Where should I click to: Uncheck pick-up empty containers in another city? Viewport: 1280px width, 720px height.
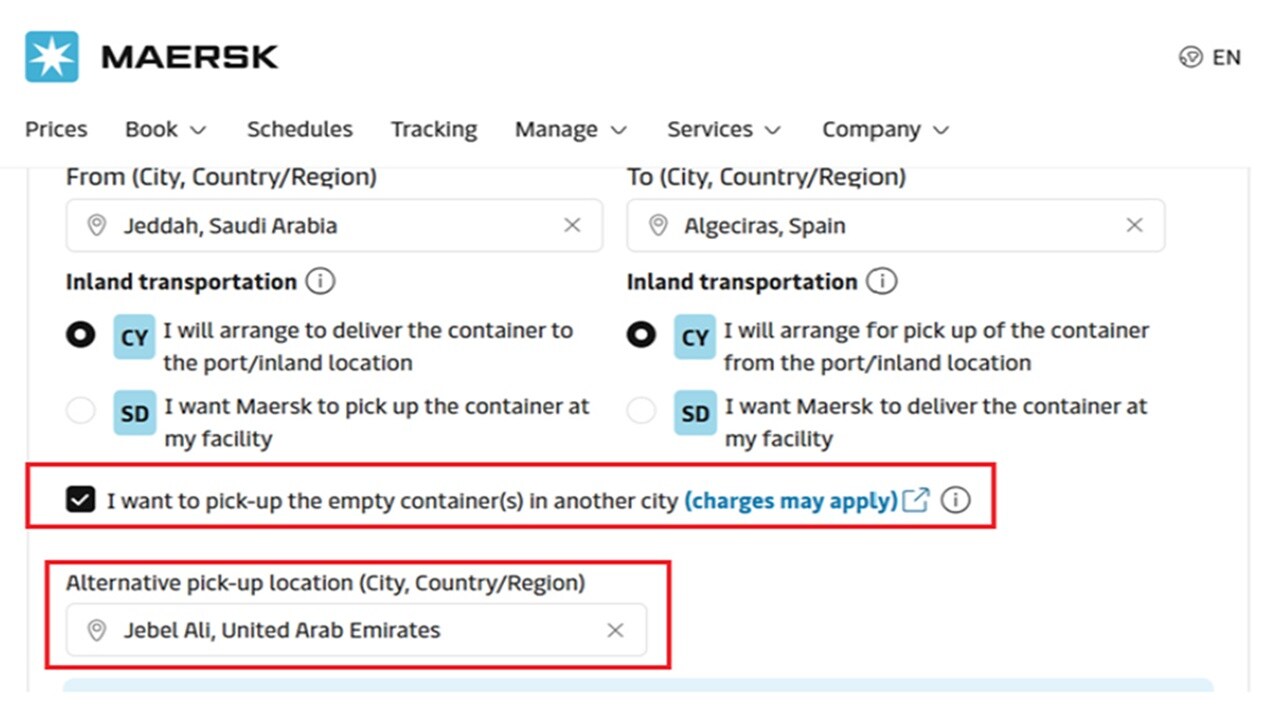coord(81,498)
